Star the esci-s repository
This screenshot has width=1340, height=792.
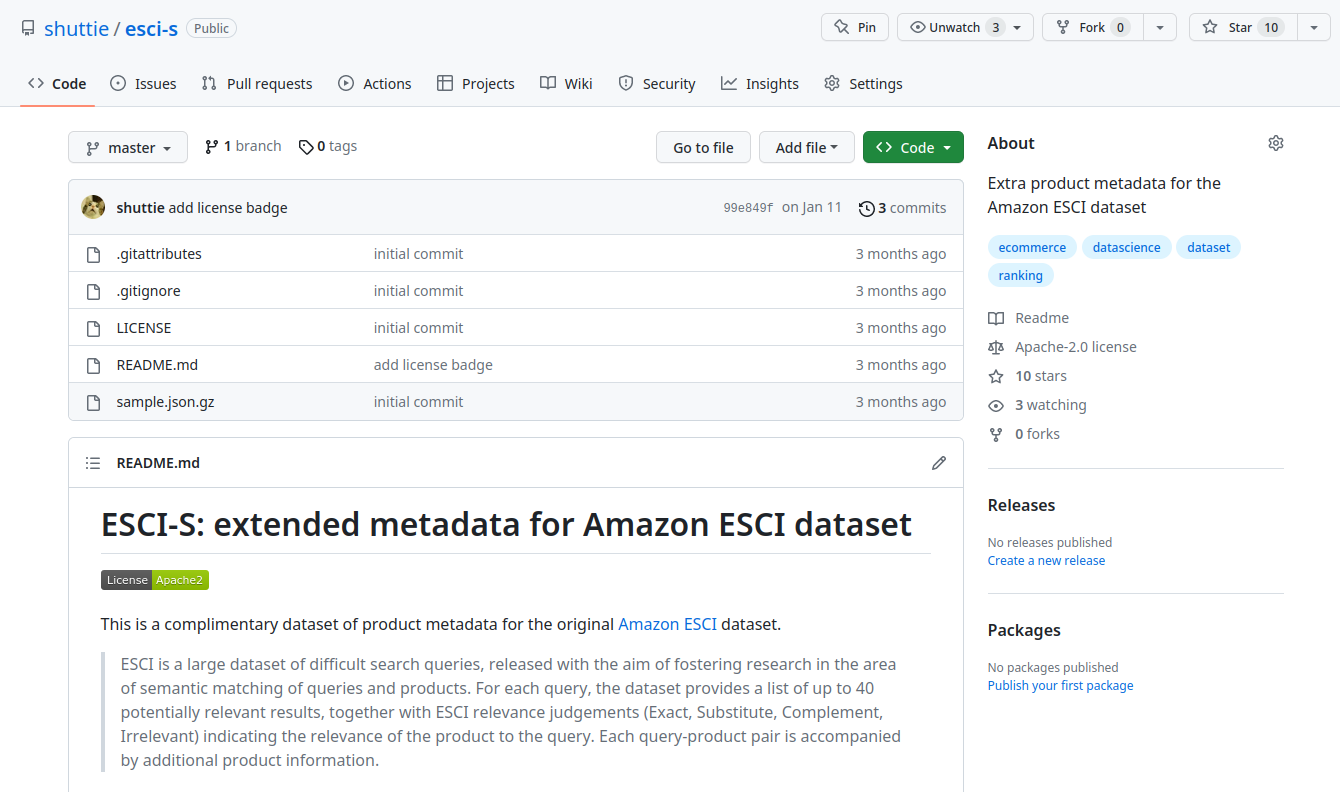[x=1243, y=27]
